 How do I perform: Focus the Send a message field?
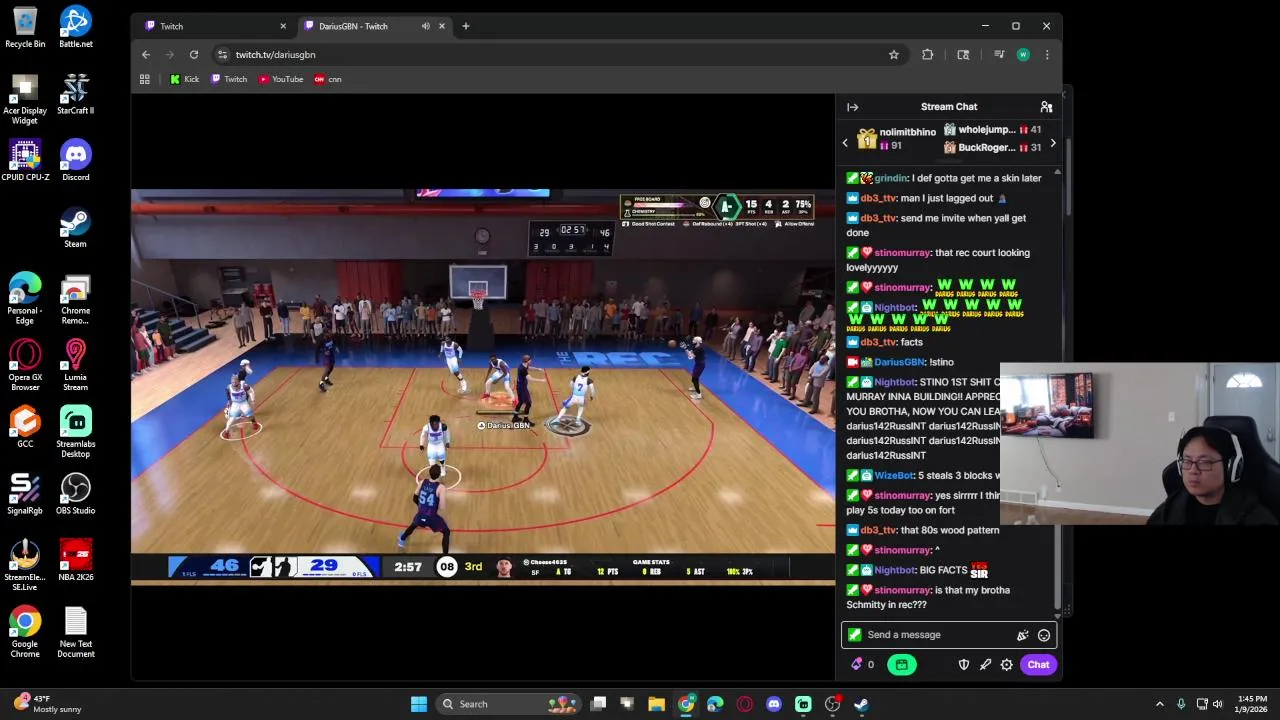coord(948,635)
